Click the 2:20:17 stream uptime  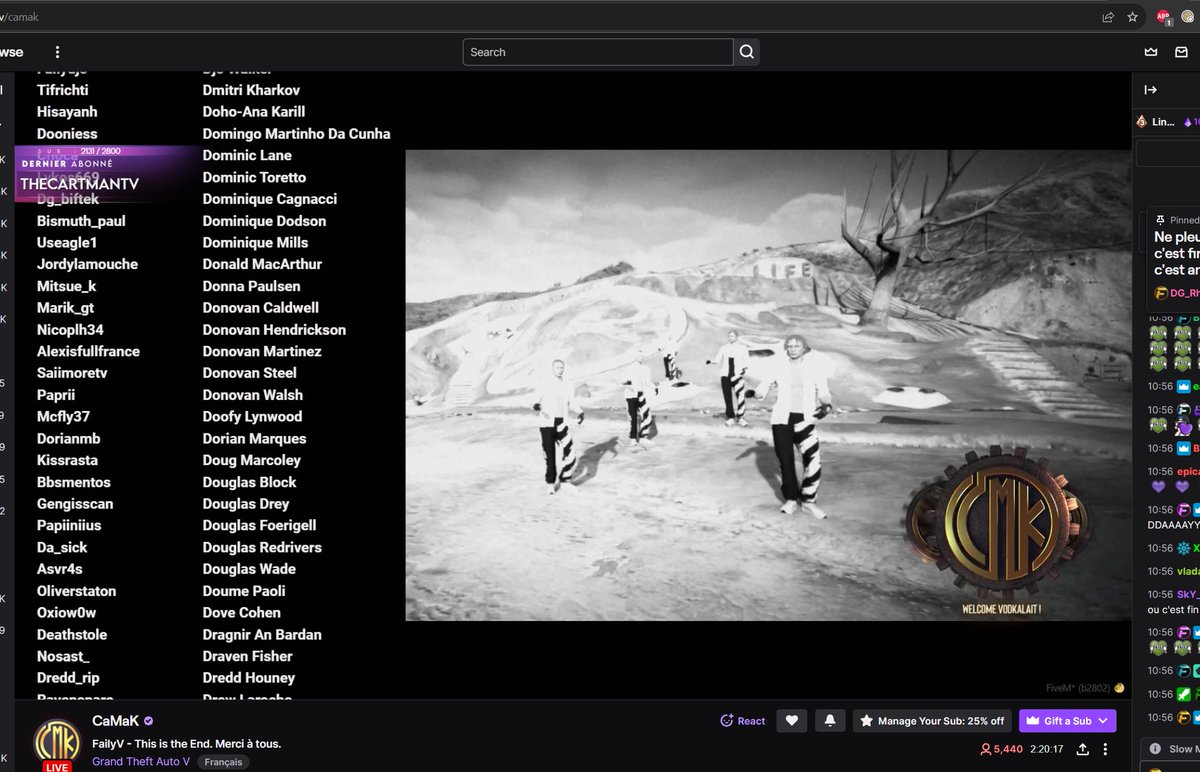[1046, 749]
